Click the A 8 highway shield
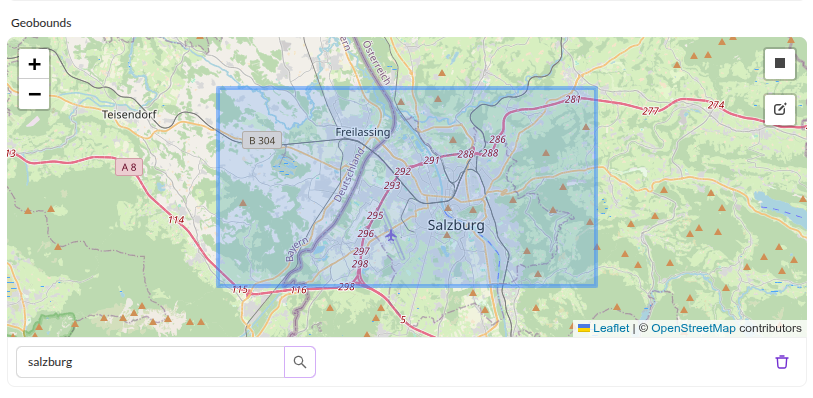 [x=129, y=167]
